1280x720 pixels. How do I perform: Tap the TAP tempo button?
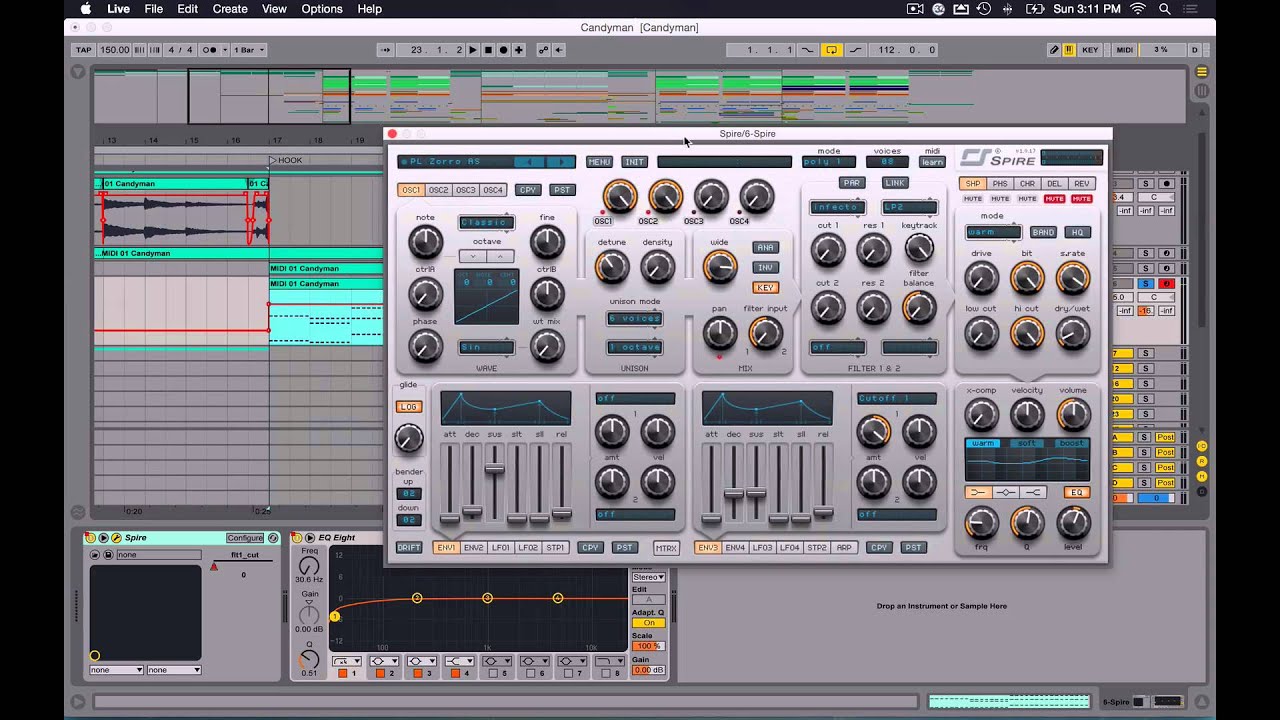(x=85, y=50)
